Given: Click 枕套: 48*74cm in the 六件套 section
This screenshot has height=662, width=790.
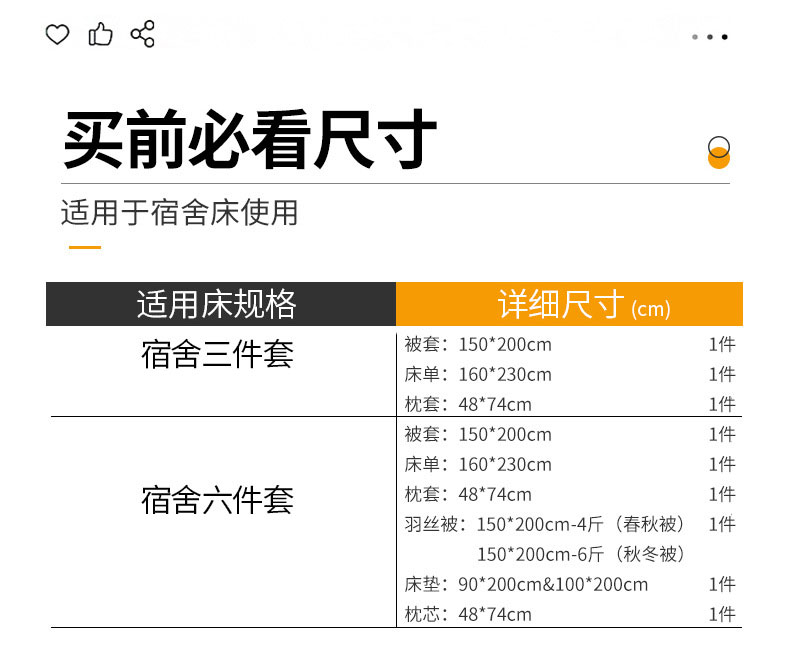Looking at the screenshot, I should click(x=468, y=494).
